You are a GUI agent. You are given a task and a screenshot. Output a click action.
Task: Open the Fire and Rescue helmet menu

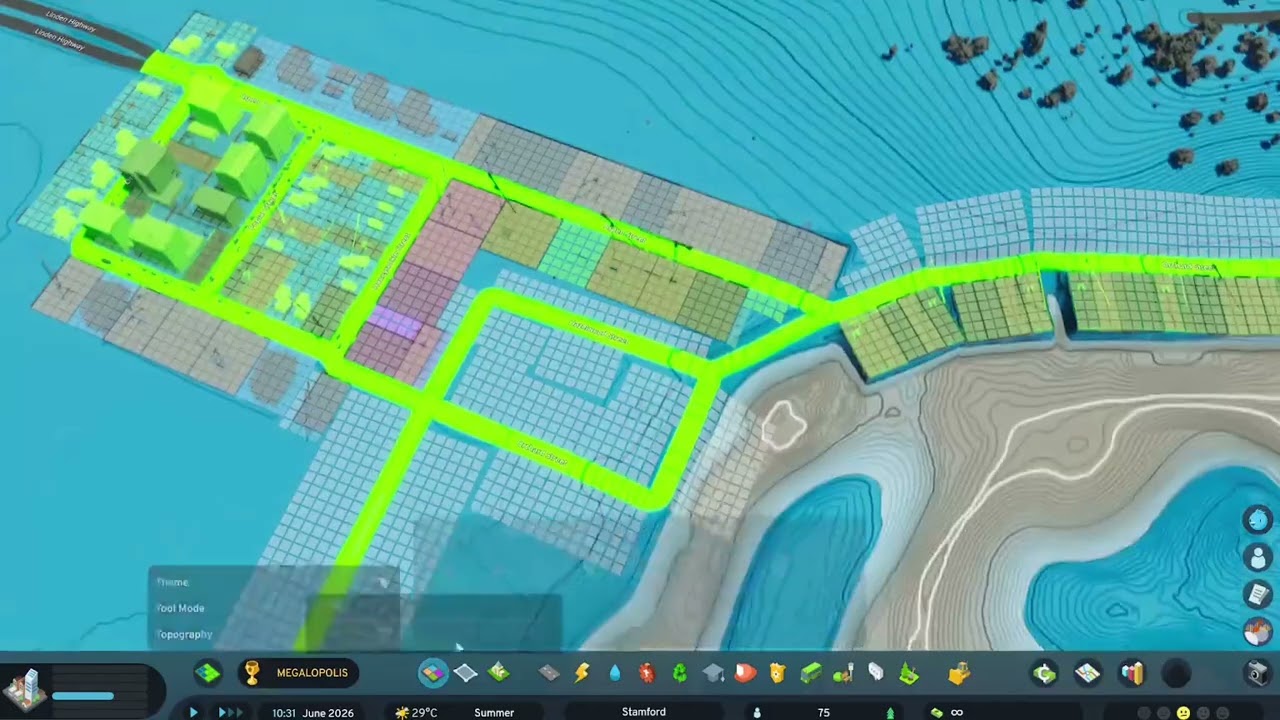(746, 673)
